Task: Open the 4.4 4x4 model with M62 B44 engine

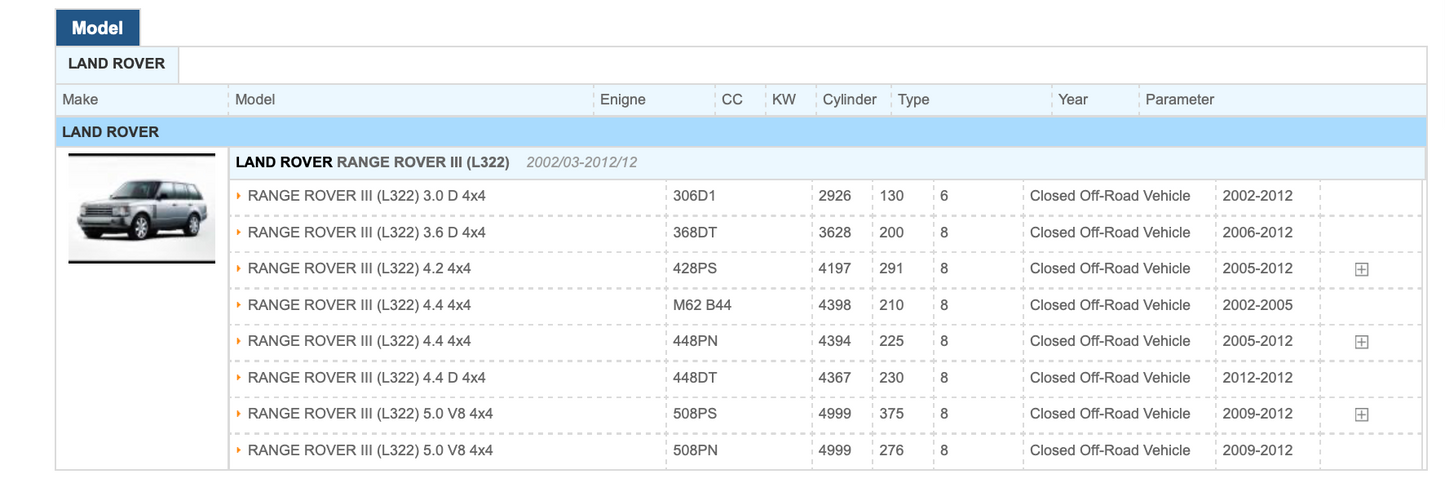Action: pyautogui.click(x=359, y=305)
